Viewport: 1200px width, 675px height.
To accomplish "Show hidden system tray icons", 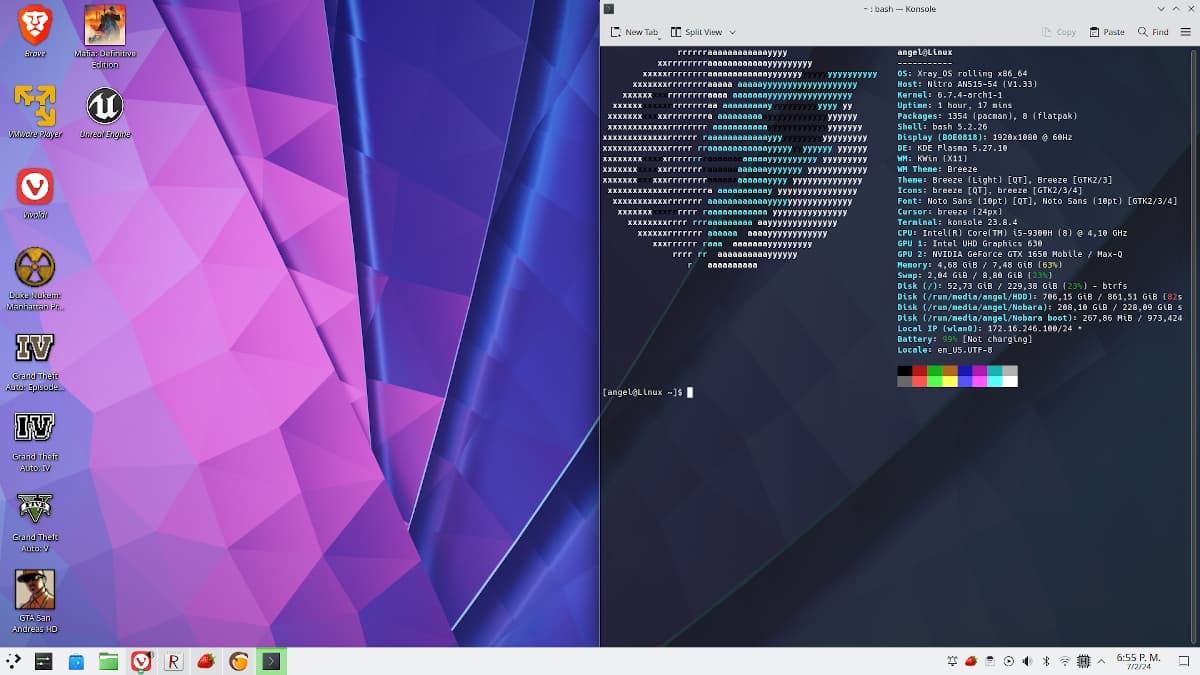I will point(1102,661).
